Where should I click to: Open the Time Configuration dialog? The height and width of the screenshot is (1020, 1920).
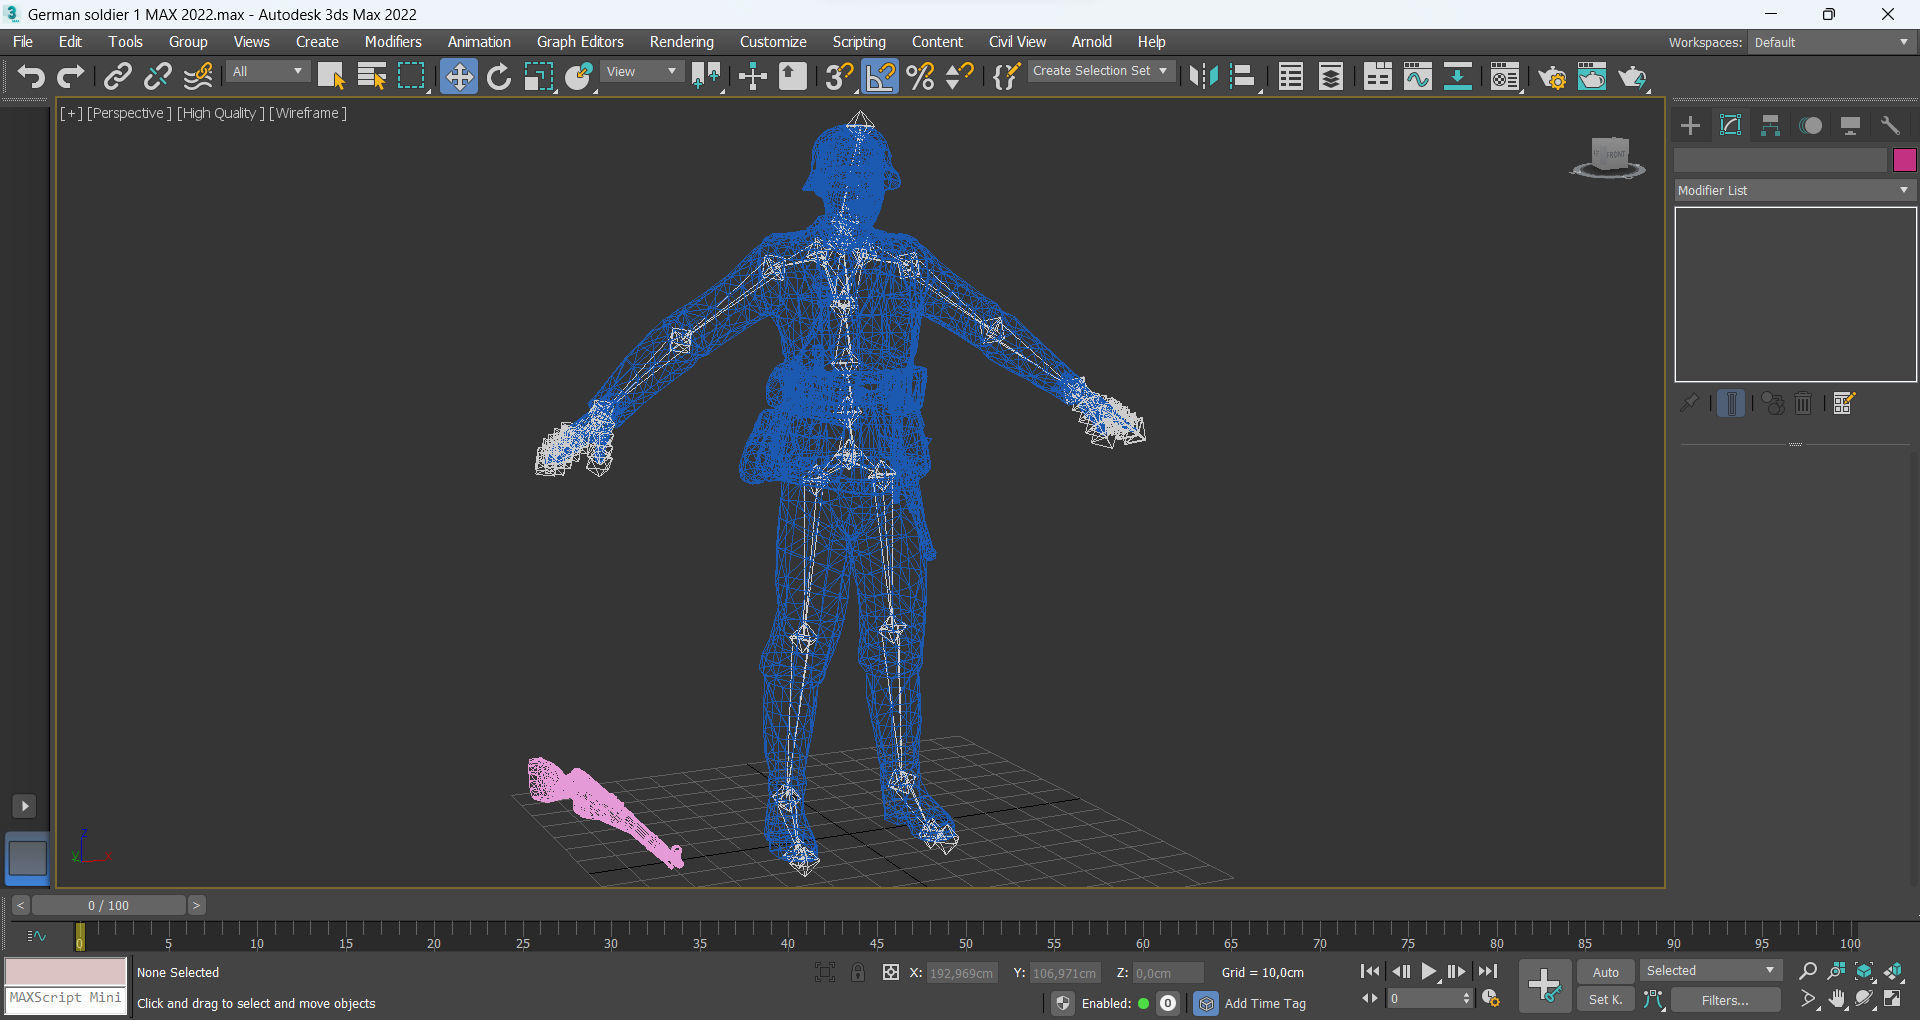[1491, 999]
